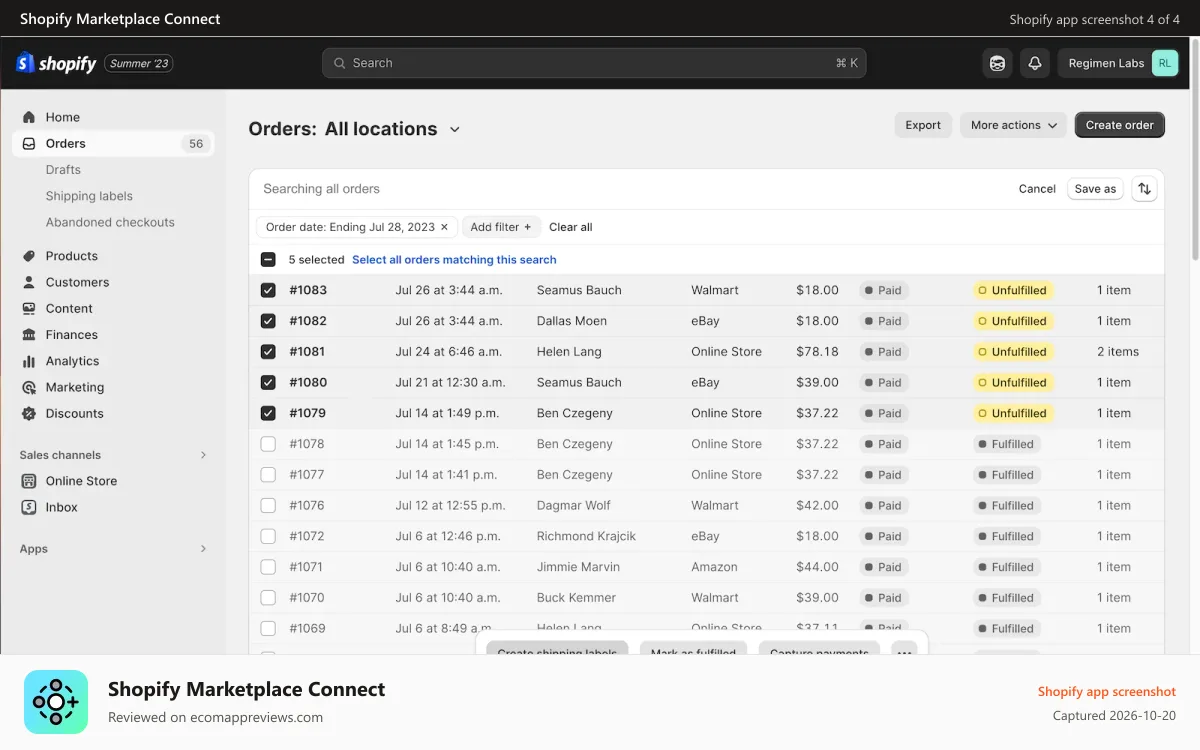Viewport: 1200px width, 750px height.
Task: Uncheck order #1082
Action: (268, 321)
